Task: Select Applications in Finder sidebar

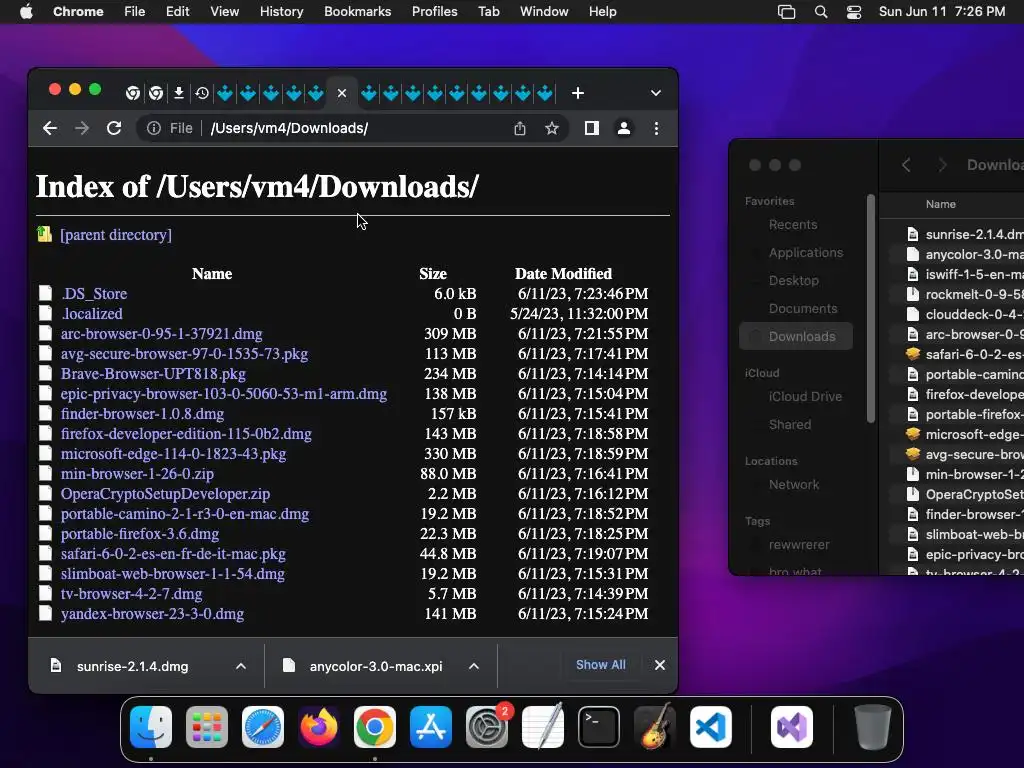Action: [806, 253]
